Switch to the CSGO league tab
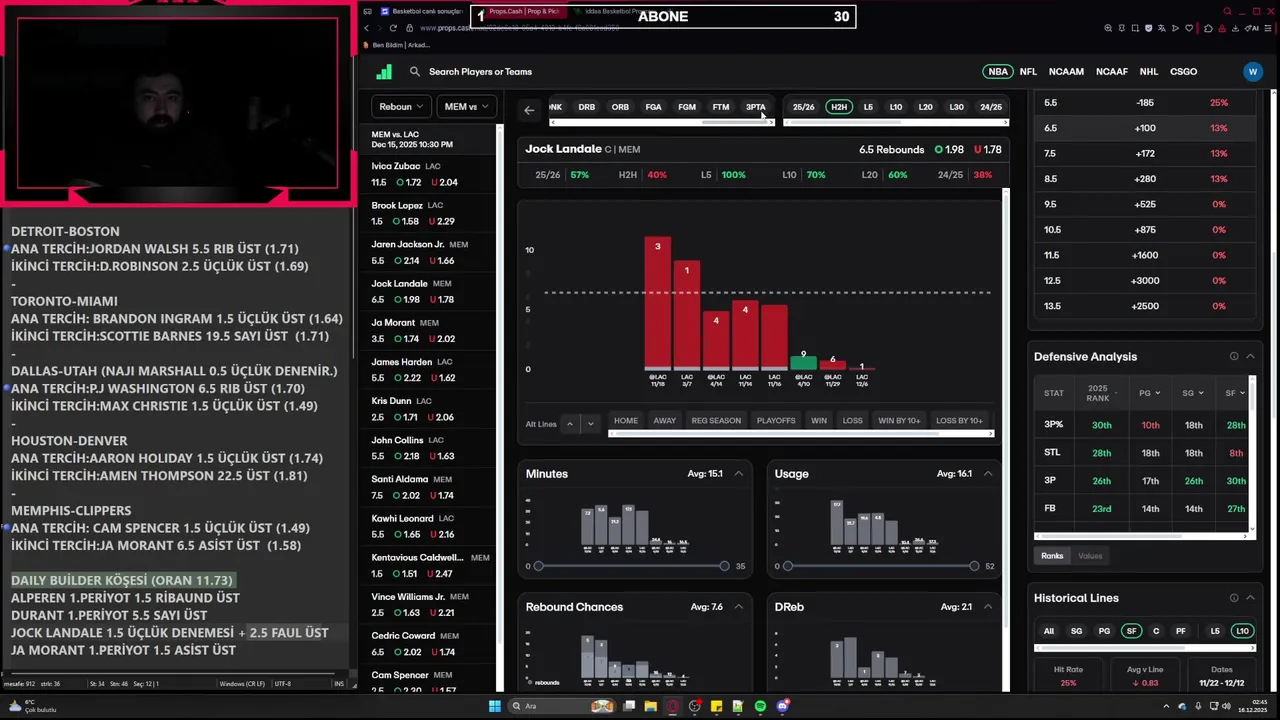The image size is (1280, 720). [x=1183, y=72]
